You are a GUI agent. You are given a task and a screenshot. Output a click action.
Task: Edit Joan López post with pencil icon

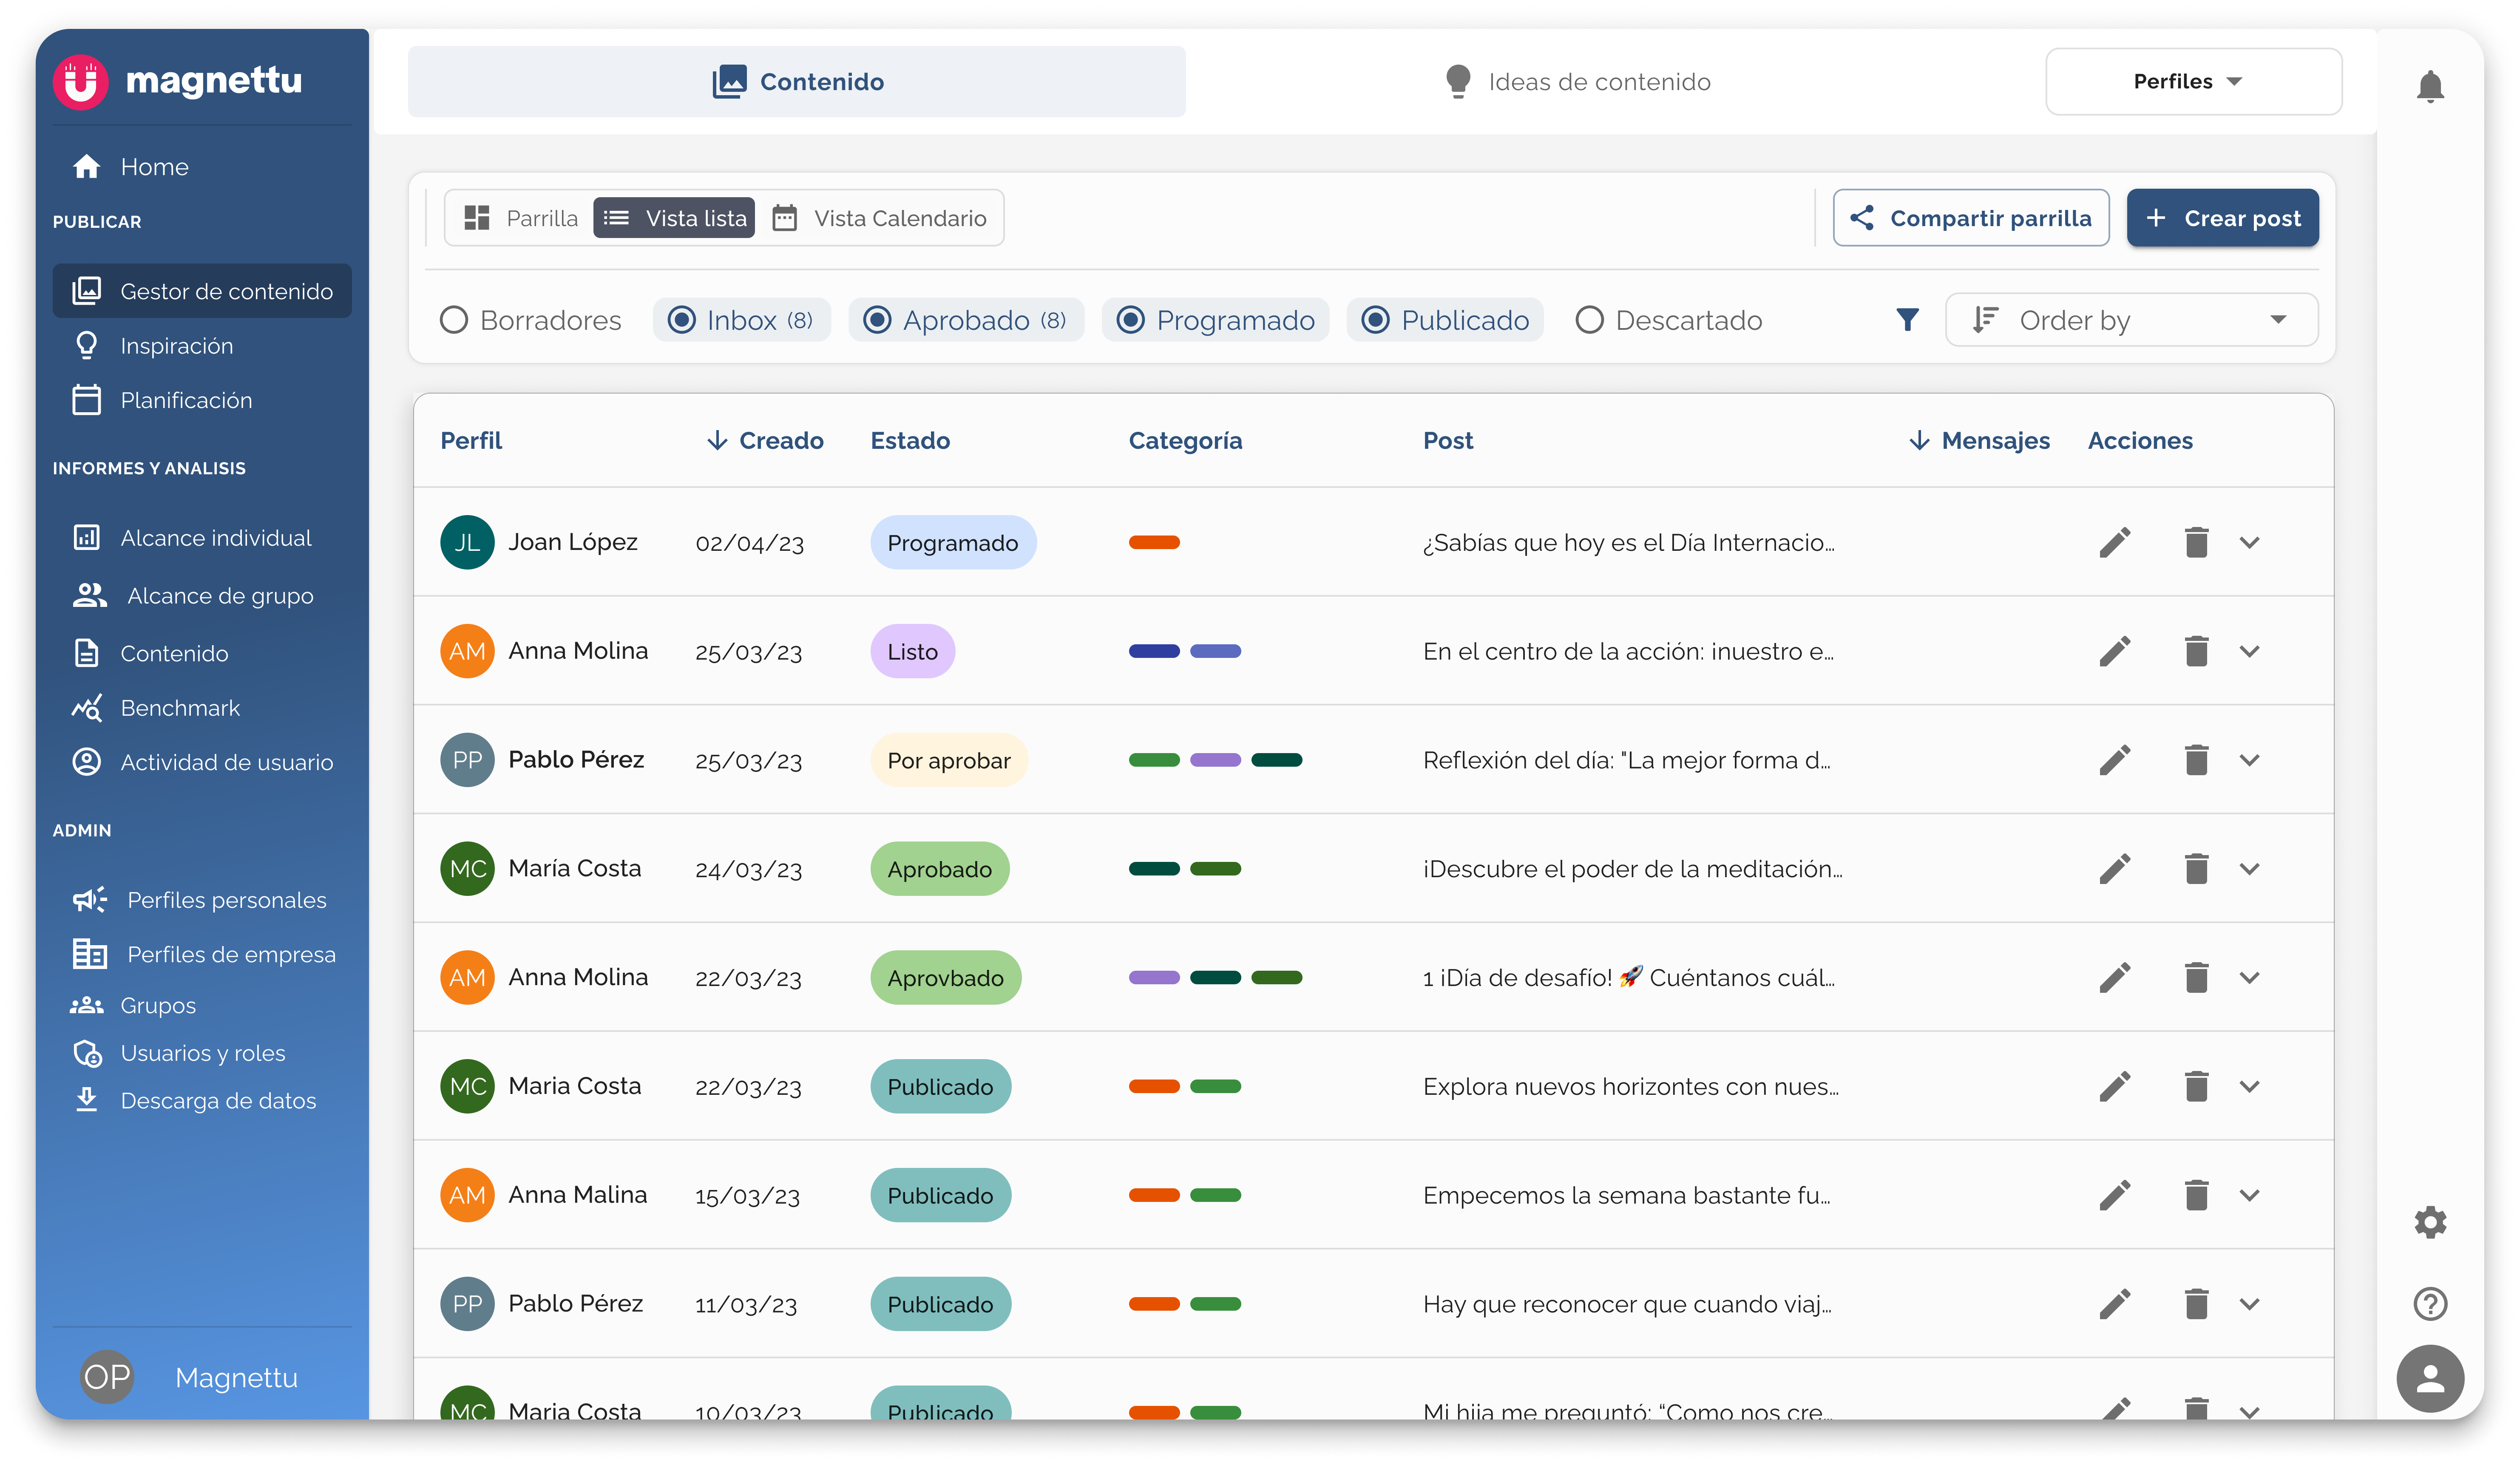click(x=2115, y=542)
